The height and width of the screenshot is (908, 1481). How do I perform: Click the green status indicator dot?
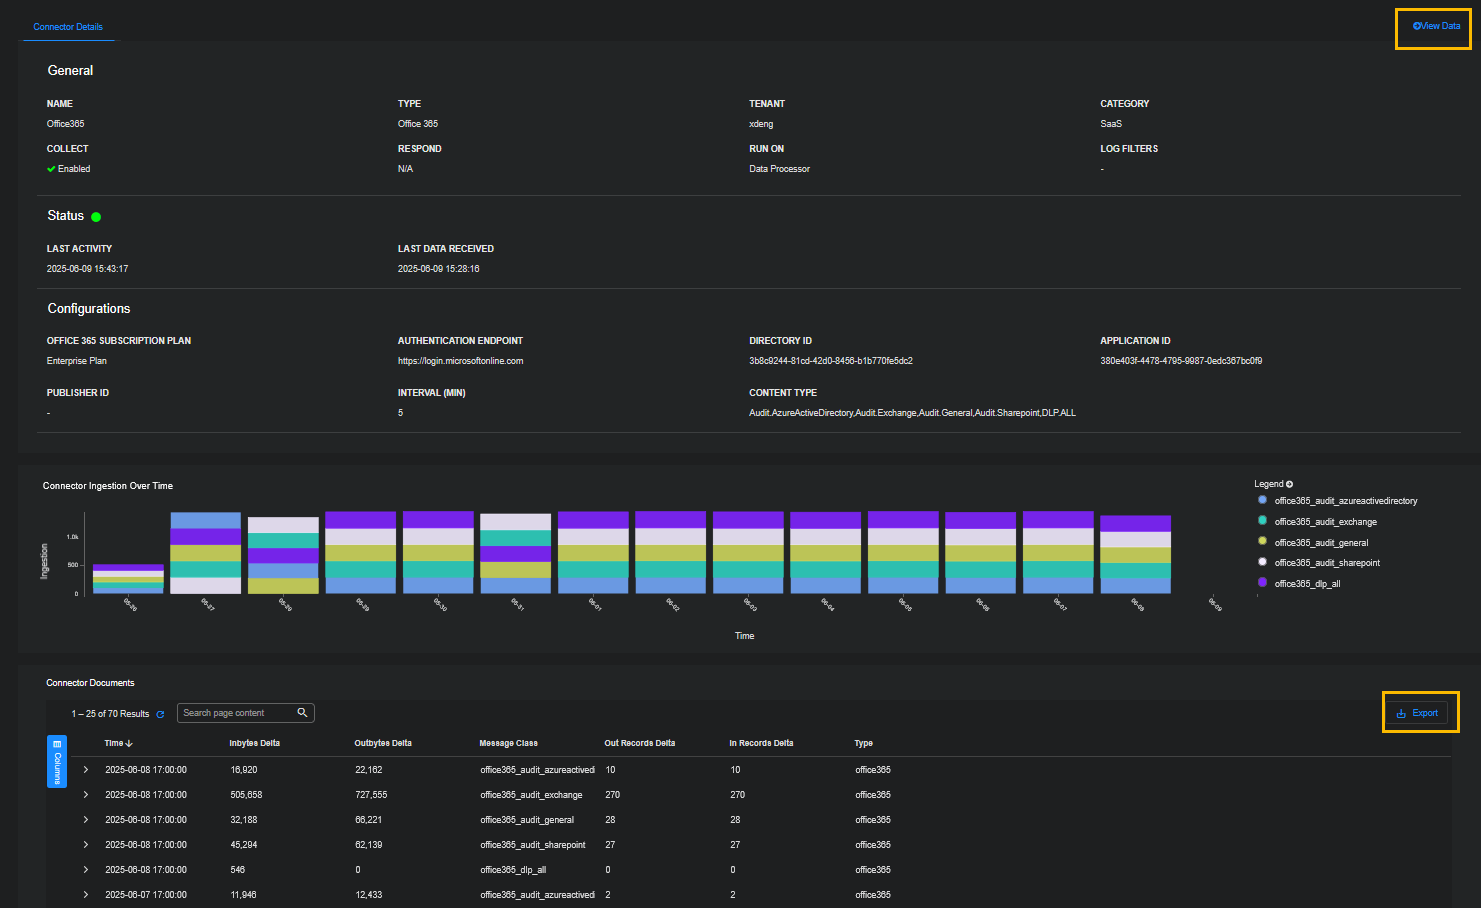point(96,217)
